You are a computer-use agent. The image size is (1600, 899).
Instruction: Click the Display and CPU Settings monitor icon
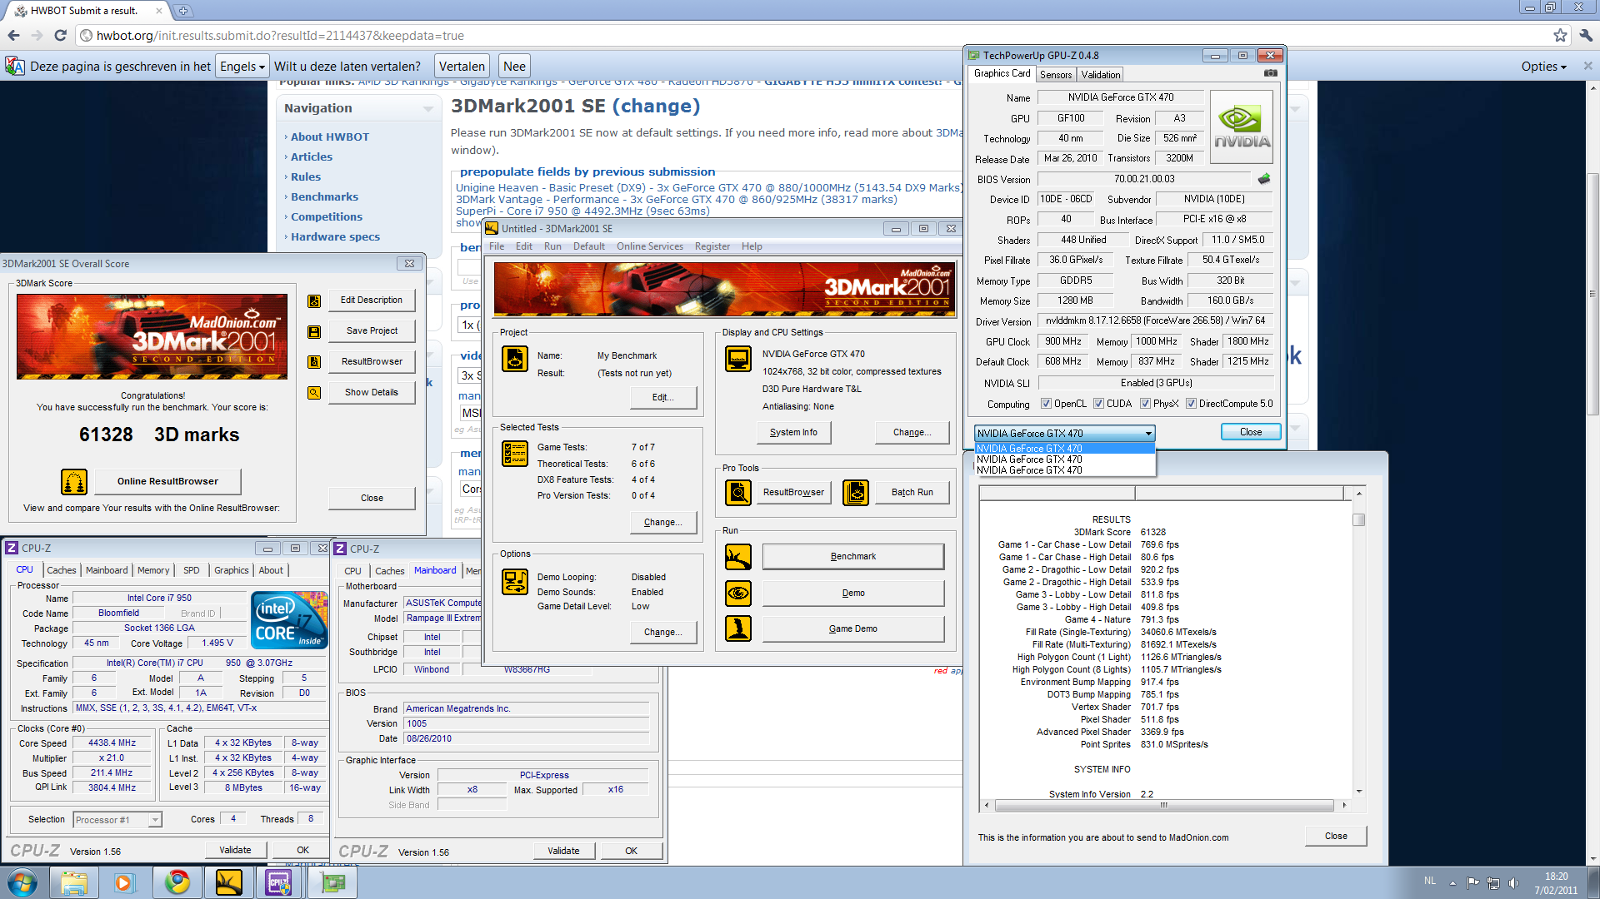[738, 359]
